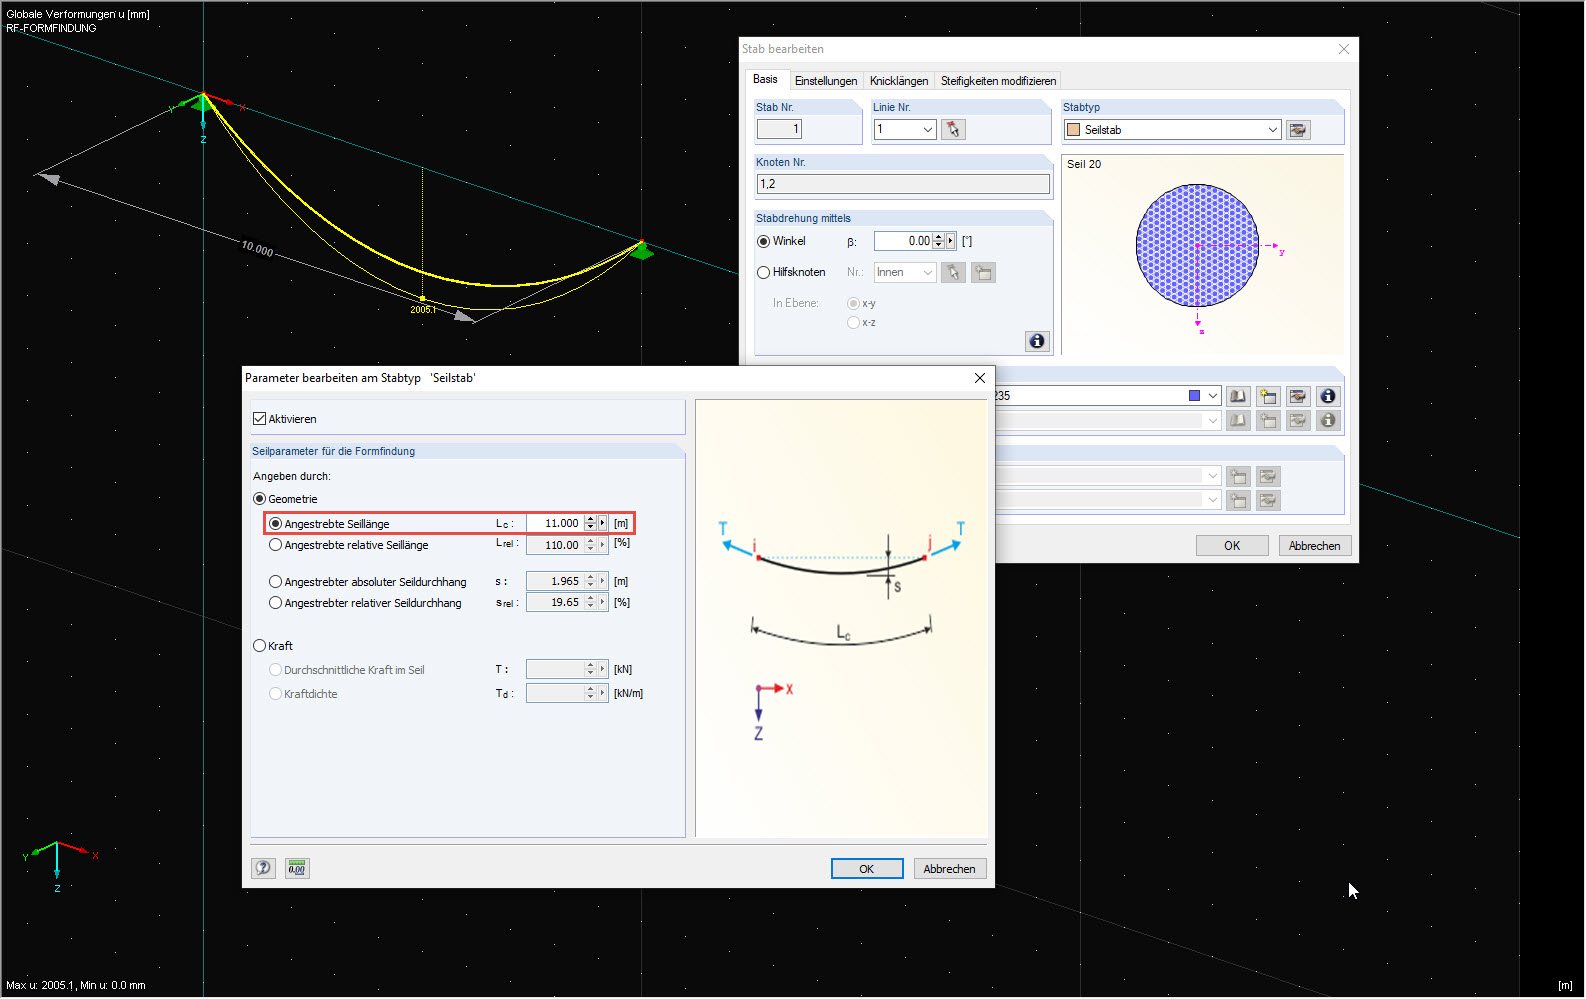Click the Lc Seillänge value field
The height and width of the screenshot is (999, 1586).
click(x=555, y=523)
